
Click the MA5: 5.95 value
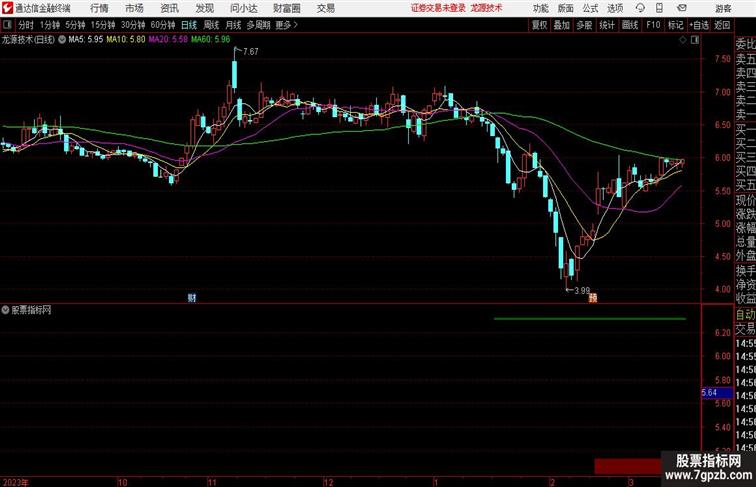(x=85, y=40)
